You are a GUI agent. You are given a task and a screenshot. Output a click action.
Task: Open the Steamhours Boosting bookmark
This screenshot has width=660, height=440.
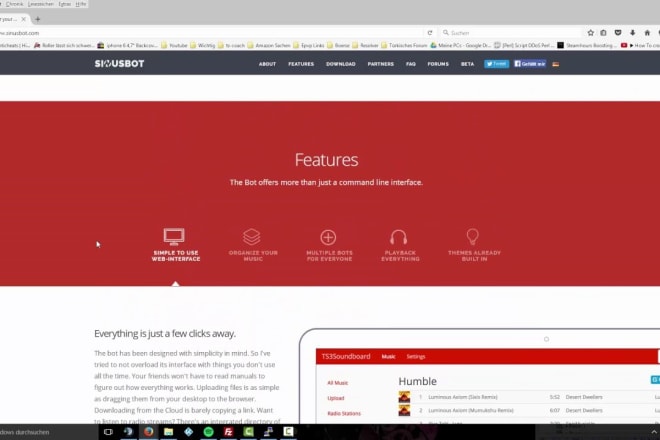(588, 45)
